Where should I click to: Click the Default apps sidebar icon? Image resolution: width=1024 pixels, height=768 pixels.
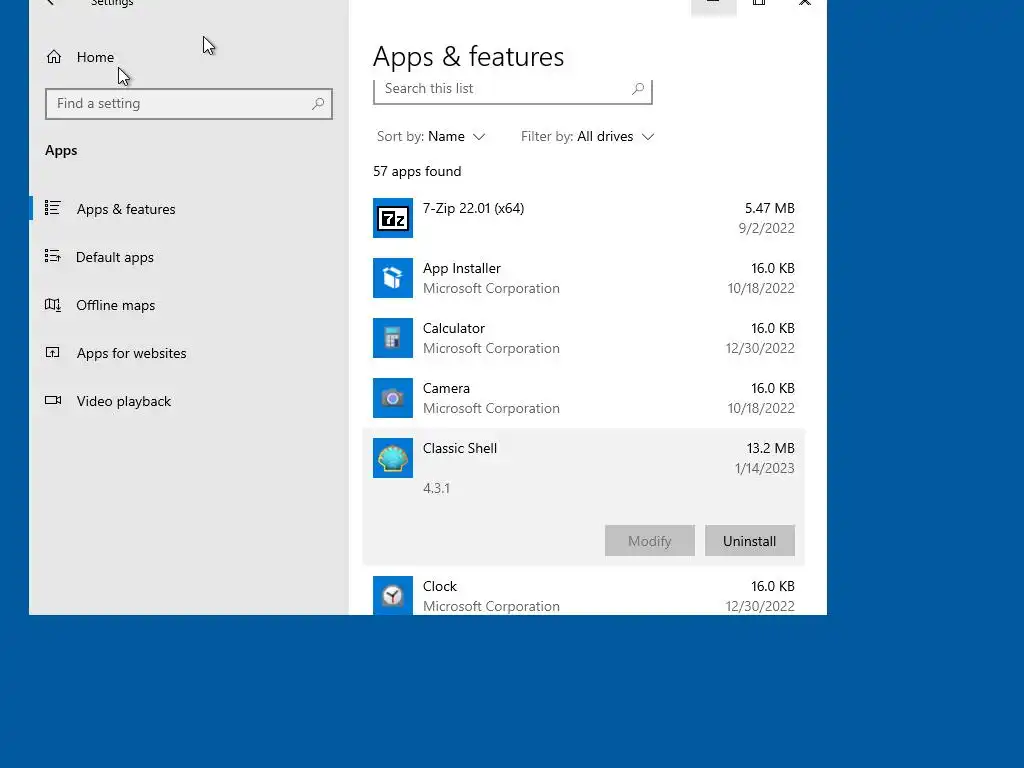(52, 256)
